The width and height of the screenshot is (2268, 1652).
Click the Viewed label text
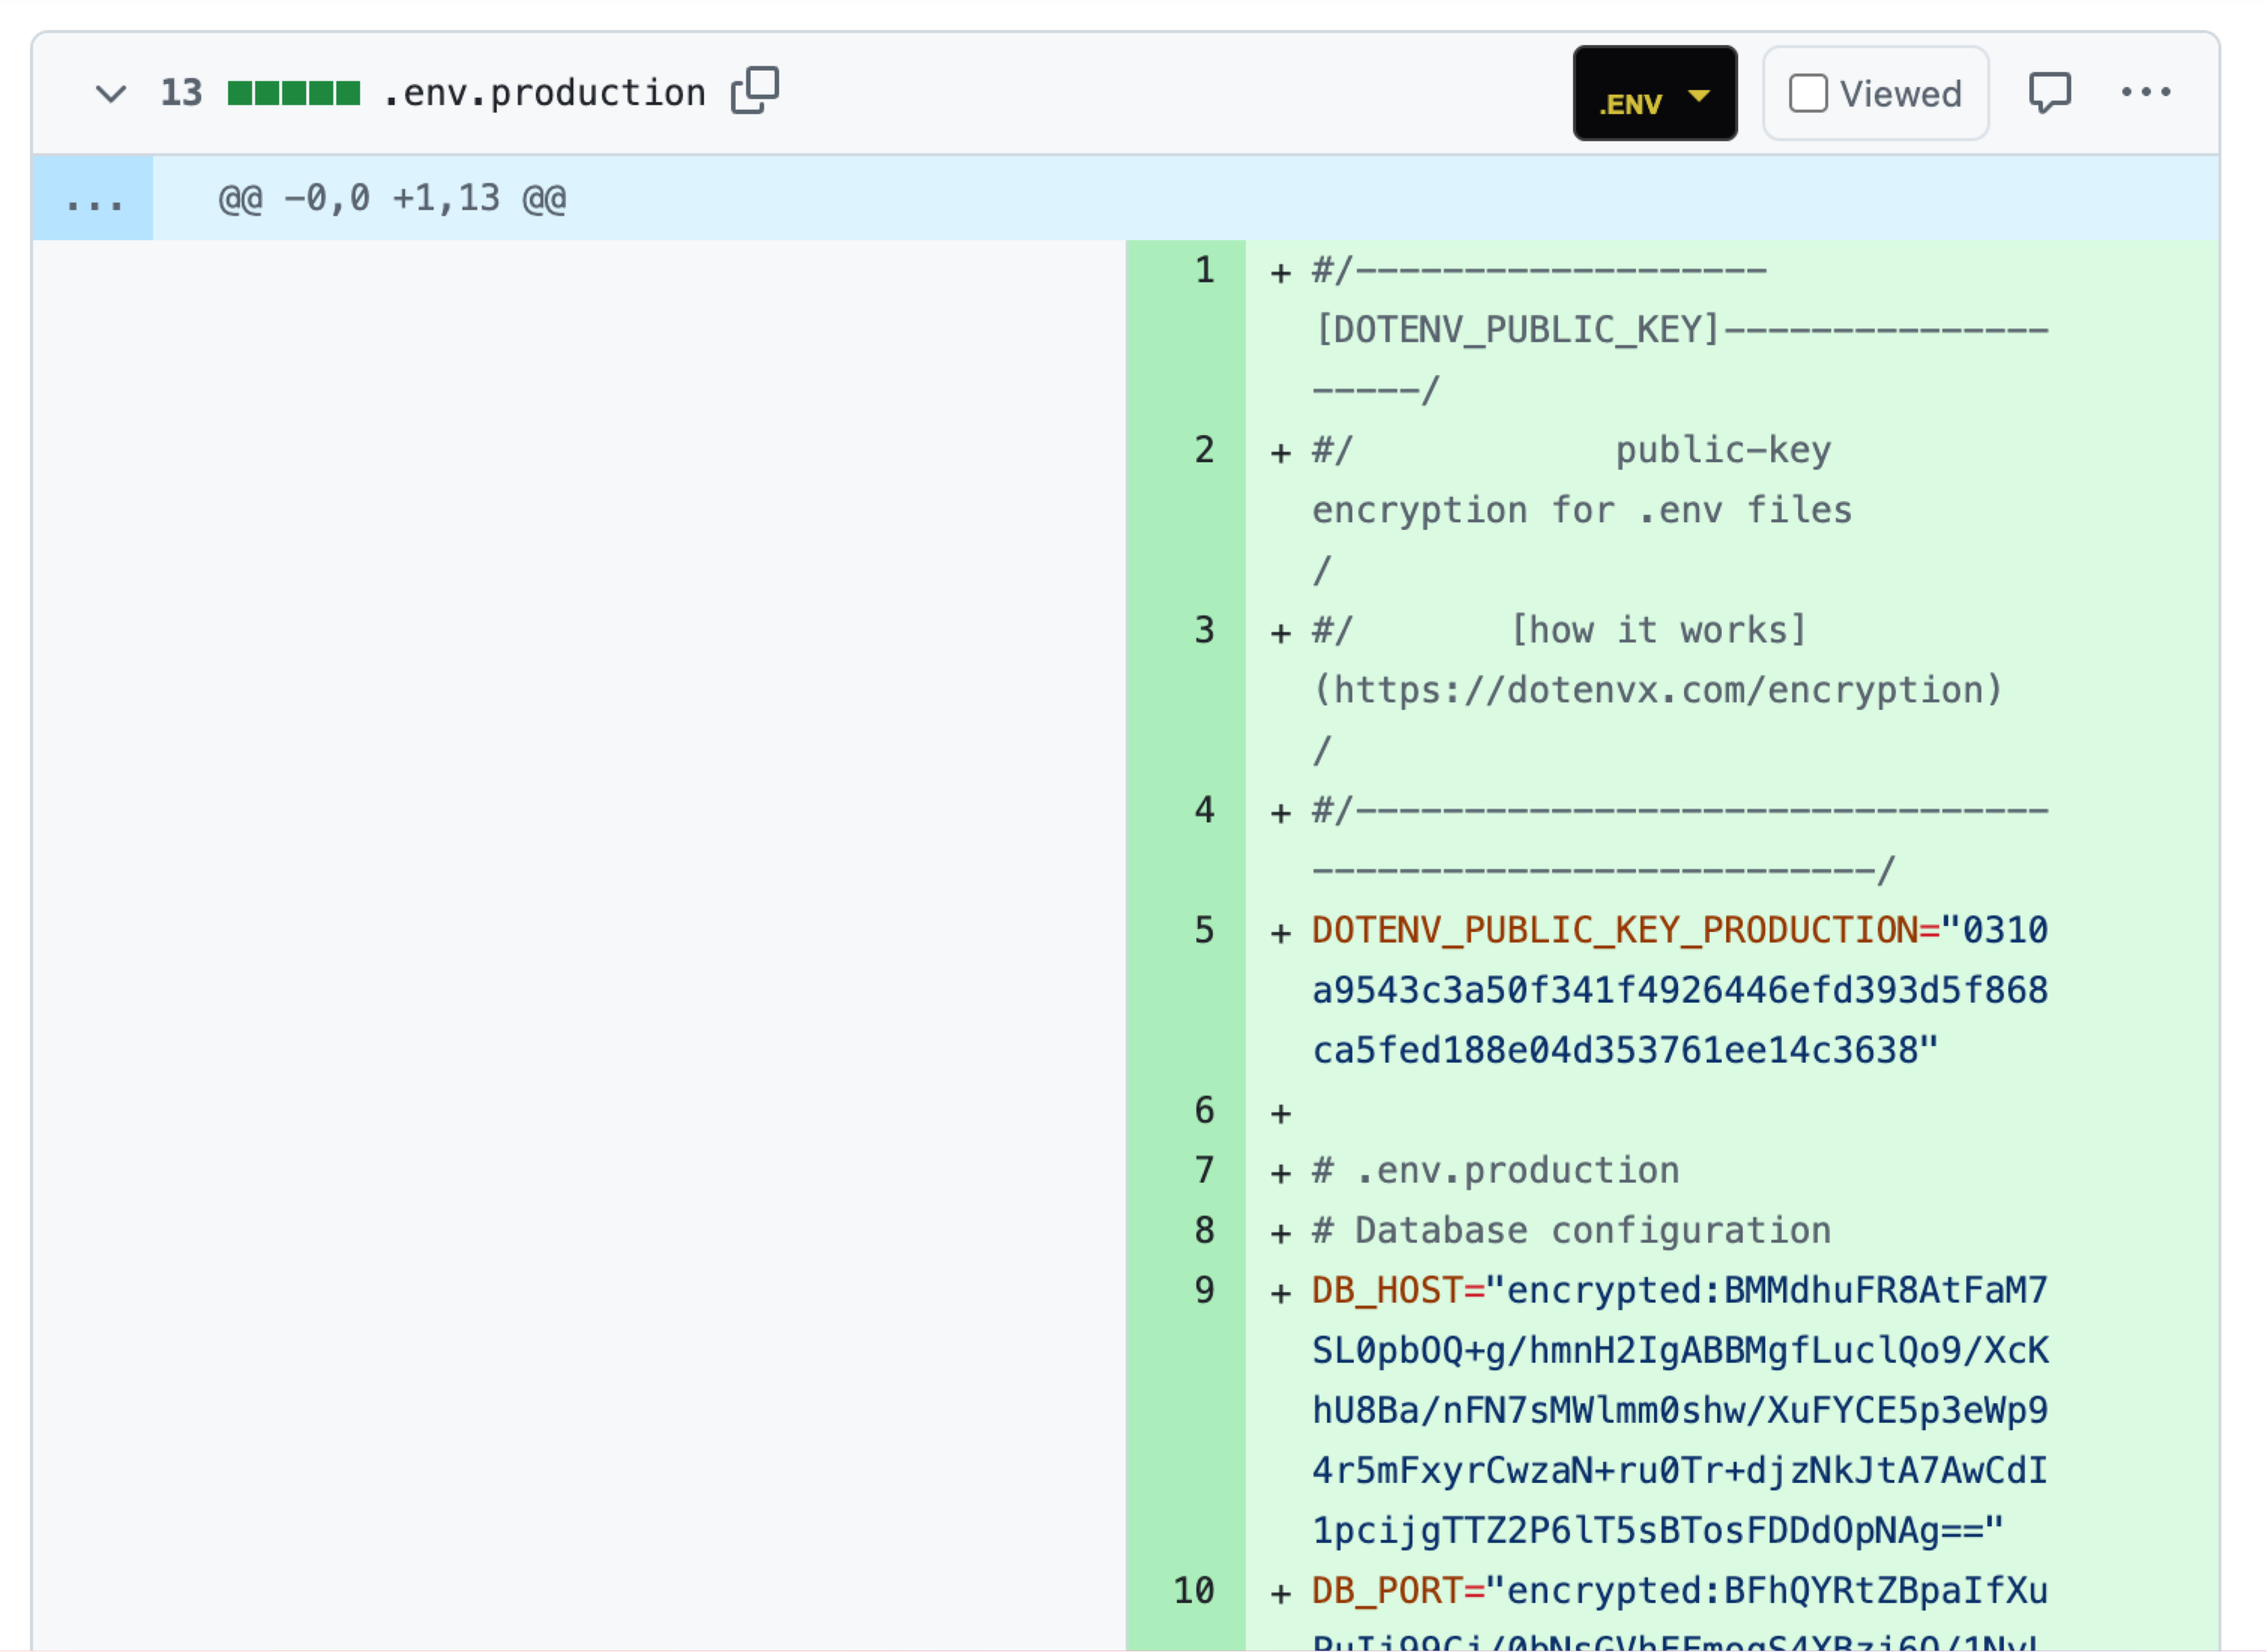pos(1900,94)
